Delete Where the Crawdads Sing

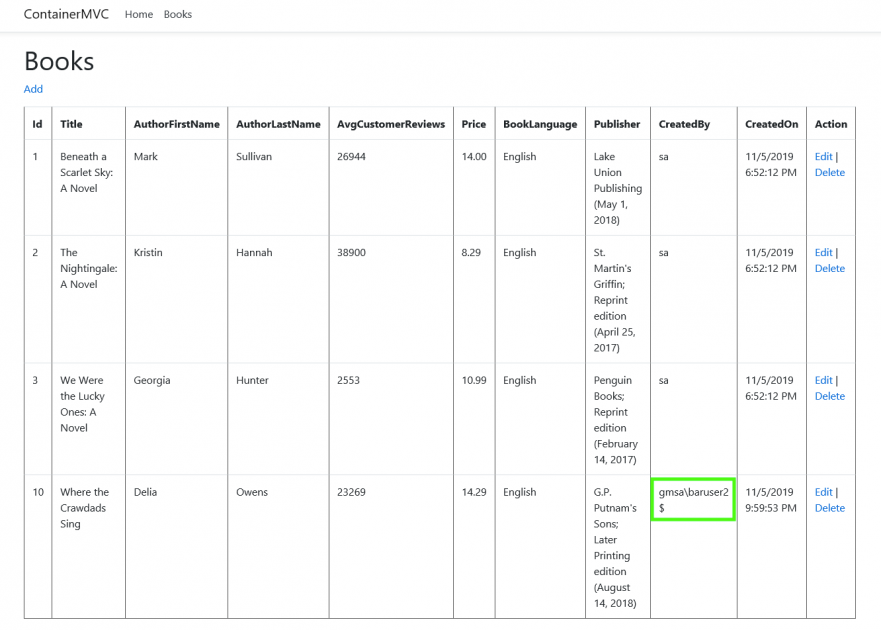[829, 508]
